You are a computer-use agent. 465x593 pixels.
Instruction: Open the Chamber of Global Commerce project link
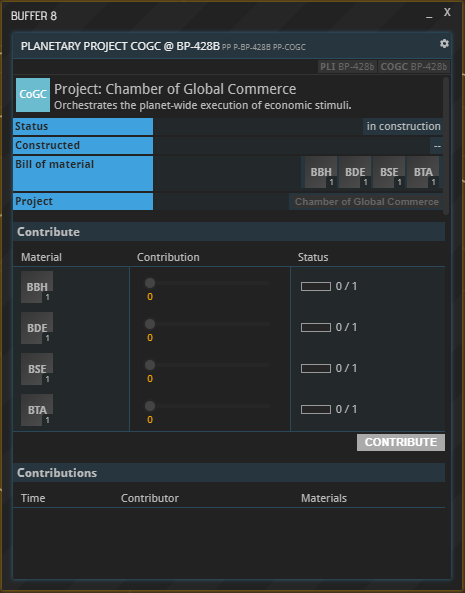366,202
